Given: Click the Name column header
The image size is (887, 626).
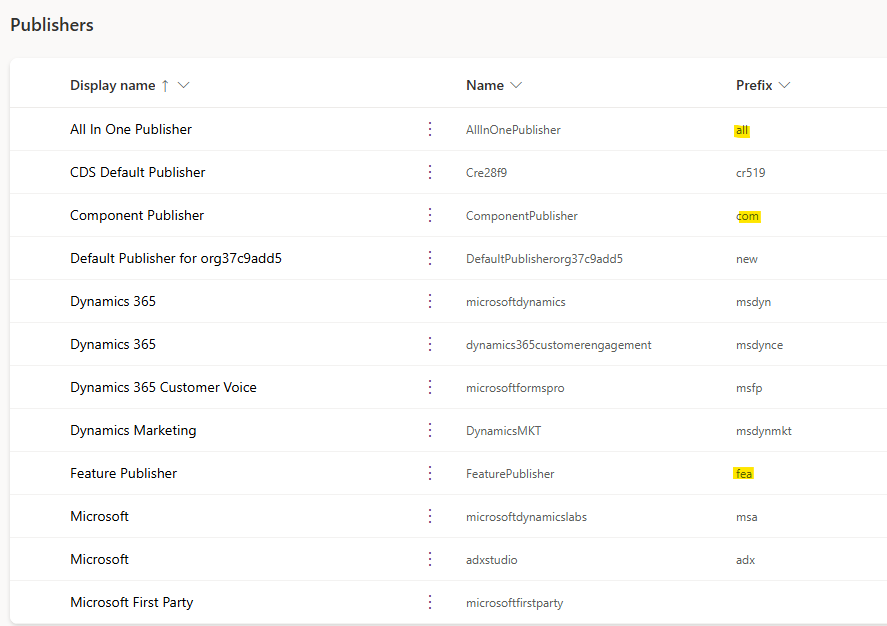Looking at the screenshot, I should (x=485, y=85).
